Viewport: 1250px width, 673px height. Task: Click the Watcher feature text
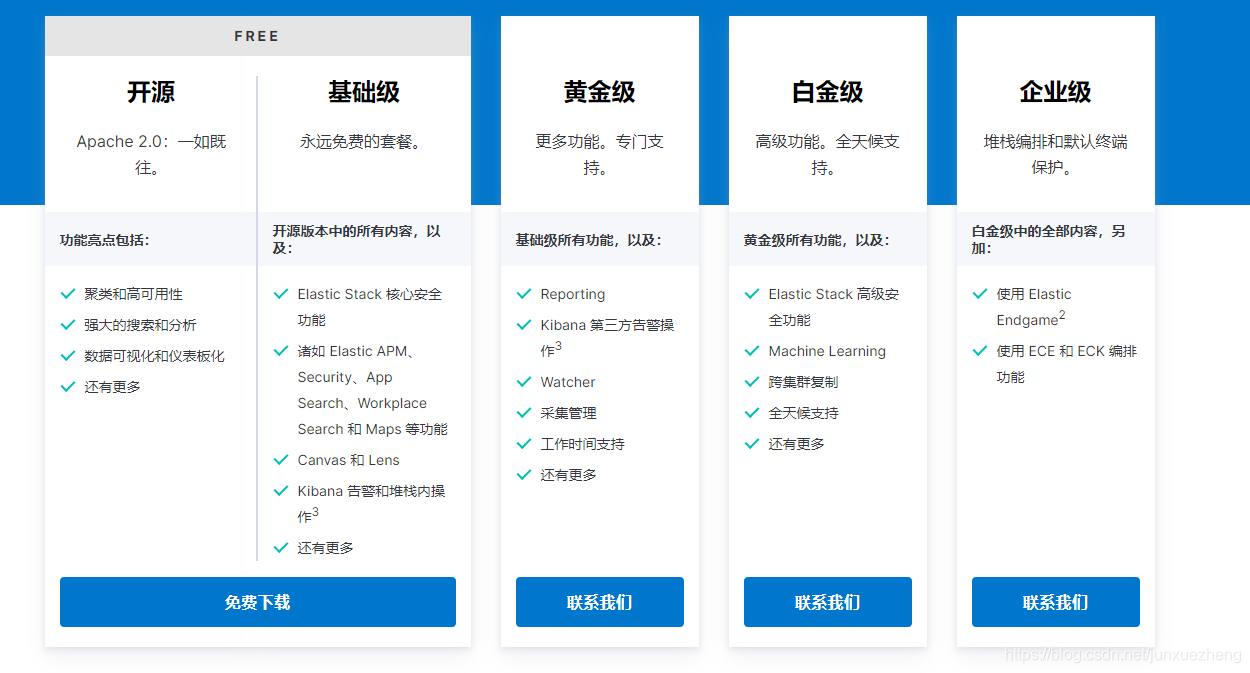(568, 382)
